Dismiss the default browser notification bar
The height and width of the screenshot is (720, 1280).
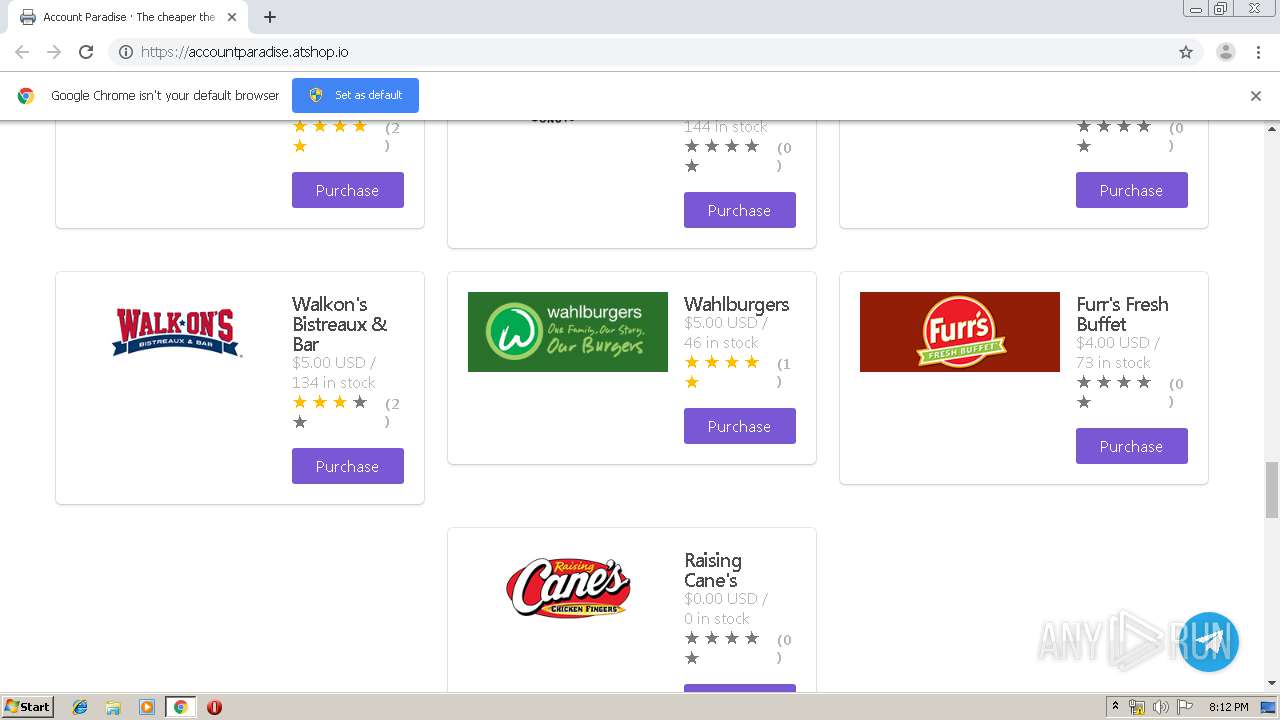pyautogui.click(x=1256, y=96)
